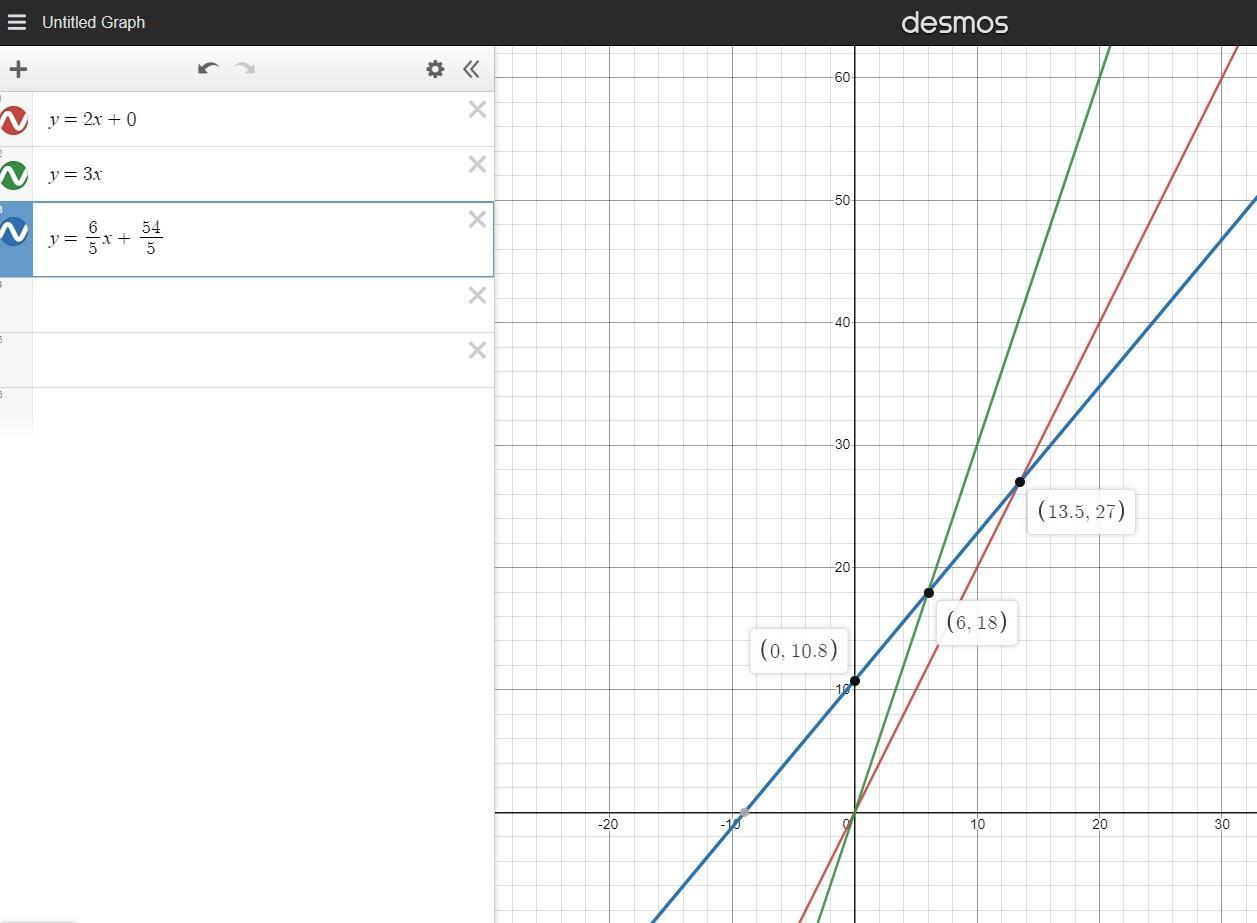This screenshot has height=923, width=1257.
Task: Click the y-axis label 40
Action: tap(842, 322)
